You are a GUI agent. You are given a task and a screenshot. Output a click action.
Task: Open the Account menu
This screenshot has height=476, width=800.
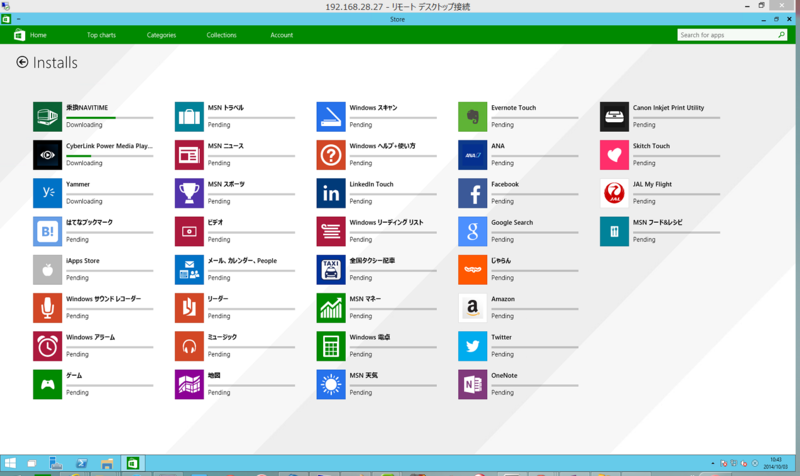pyautogui.click(x=282, y=35)
